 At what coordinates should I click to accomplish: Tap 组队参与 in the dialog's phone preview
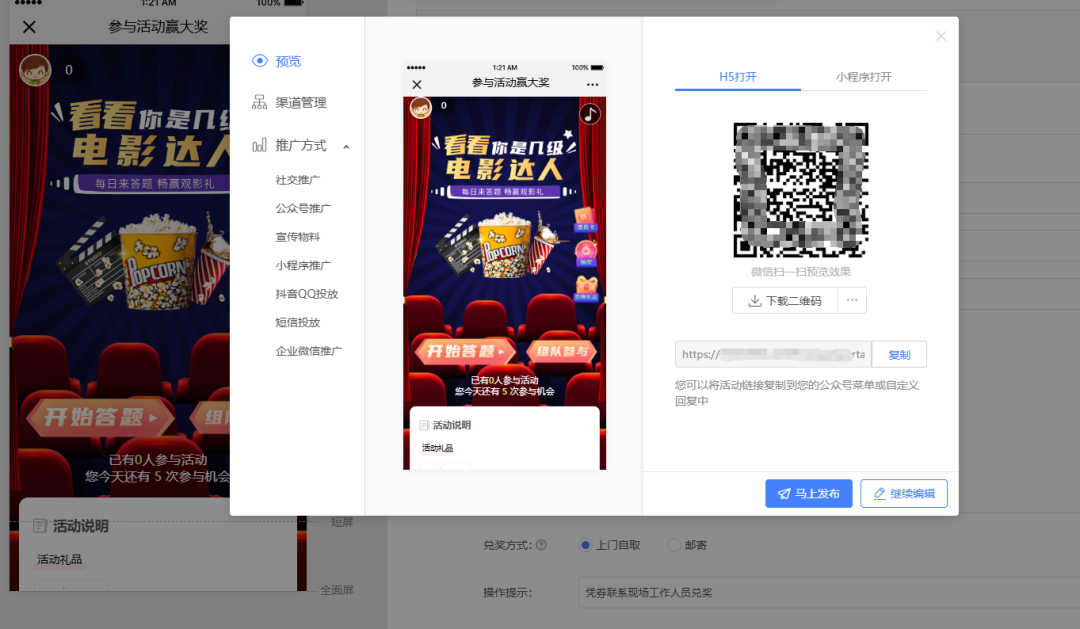coord(561,351)
